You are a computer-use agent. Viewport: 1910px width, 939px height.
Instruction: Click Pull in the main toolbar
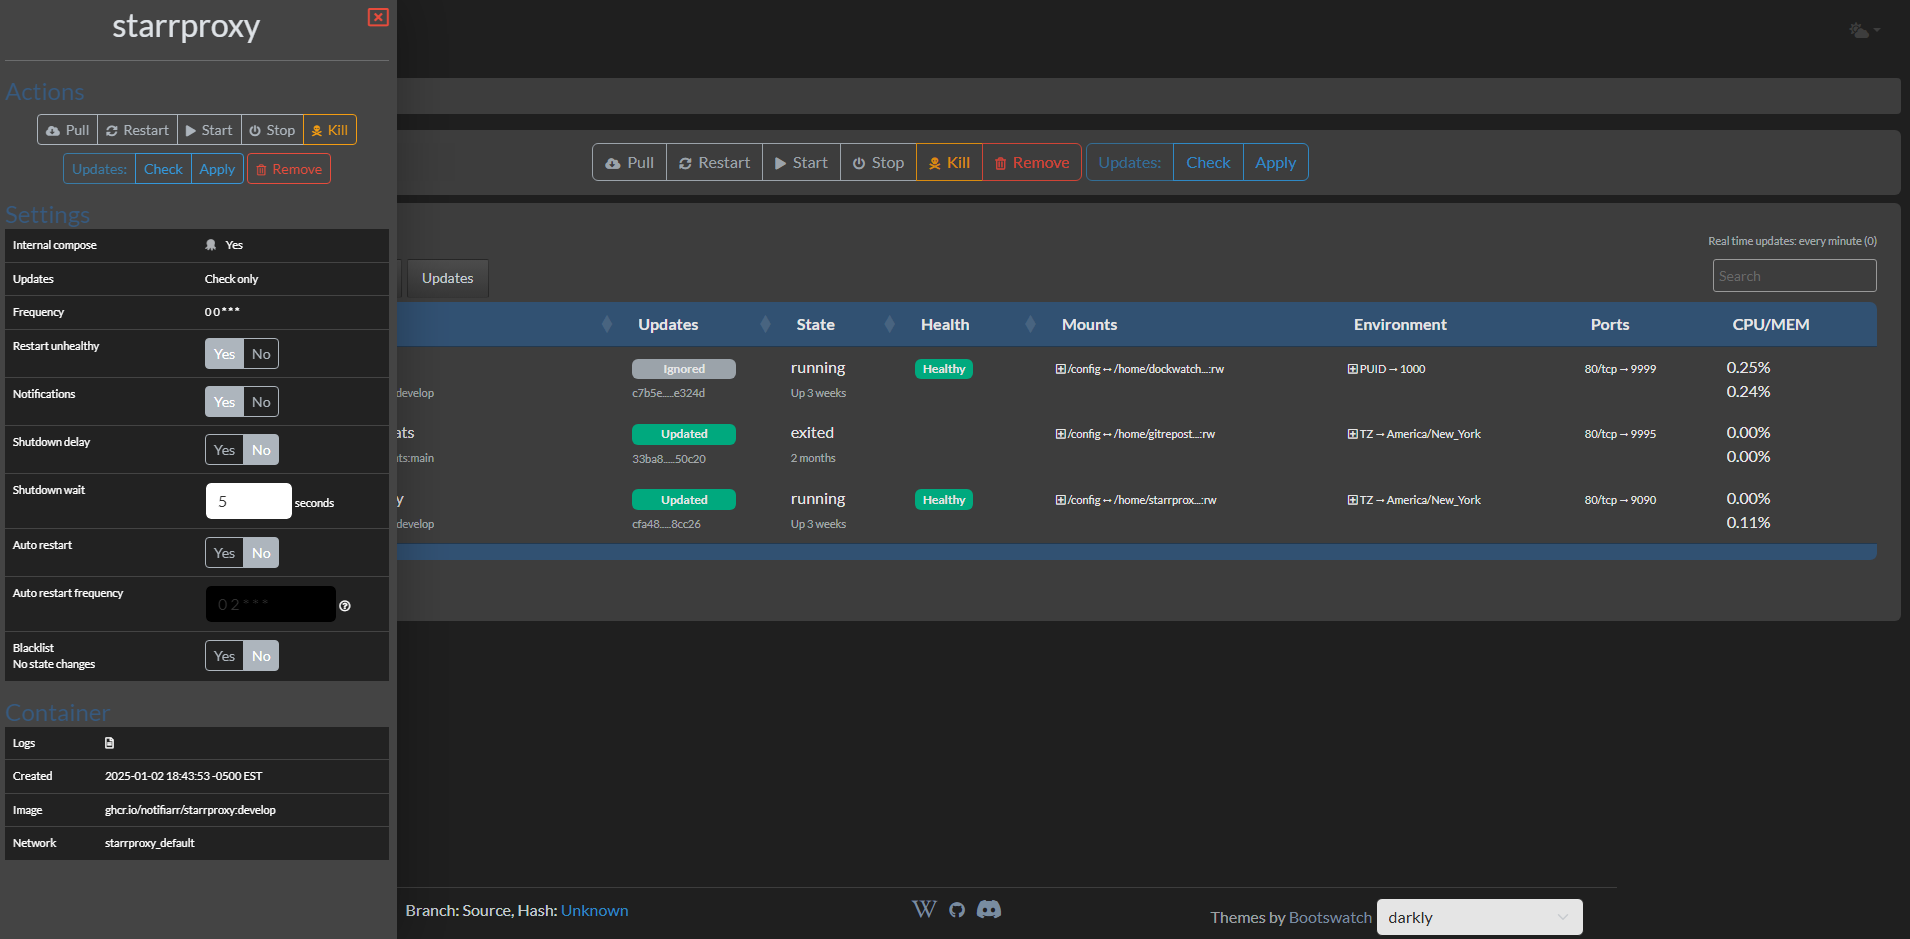pyautogui.click(x=629, y=163)
